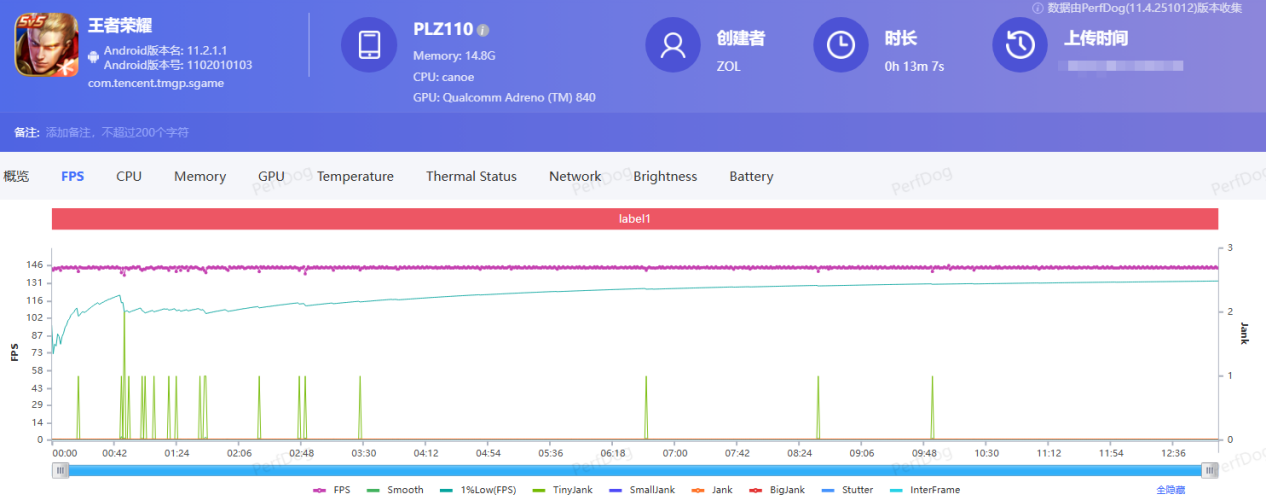Click the duration clock icon
The height and width of the screenshot is (500, 1266).
(x=841, y=45)
